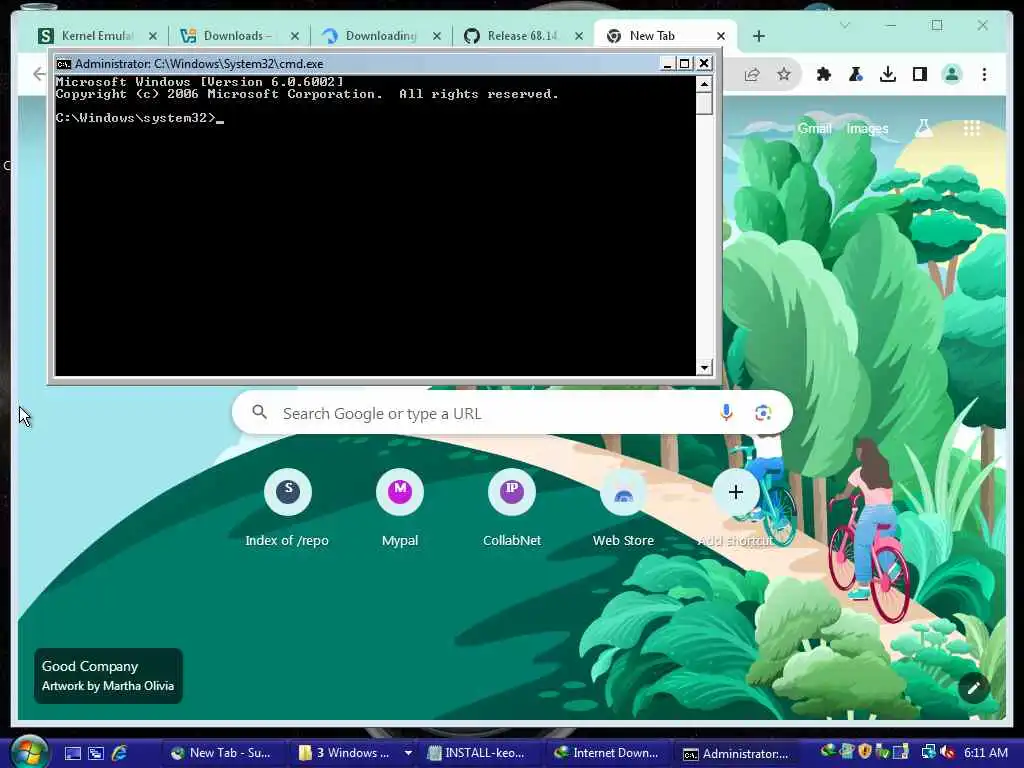This screenshot has width=1024, height=768.
Task: Bookmark this page with star icon
Action: (x=784, y=74)
